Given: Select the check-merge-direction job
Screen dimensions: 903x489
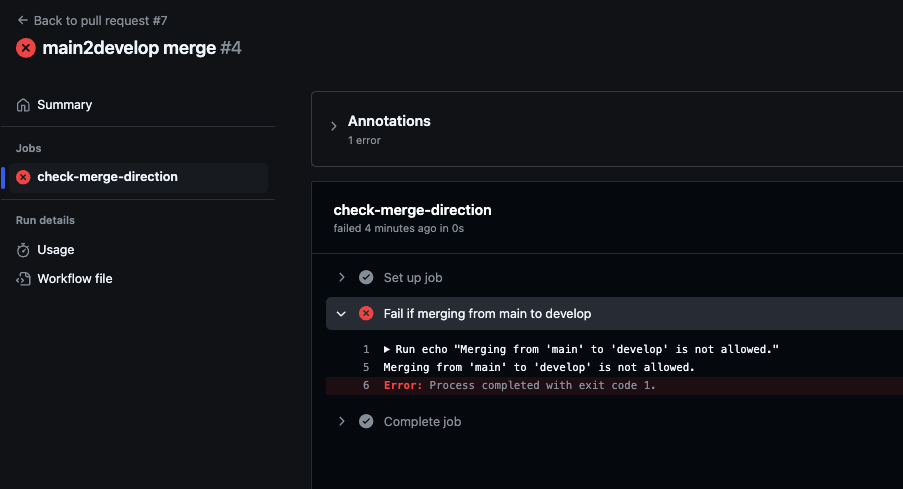Looking at the screenshot, I should click(x=107, y=177).
